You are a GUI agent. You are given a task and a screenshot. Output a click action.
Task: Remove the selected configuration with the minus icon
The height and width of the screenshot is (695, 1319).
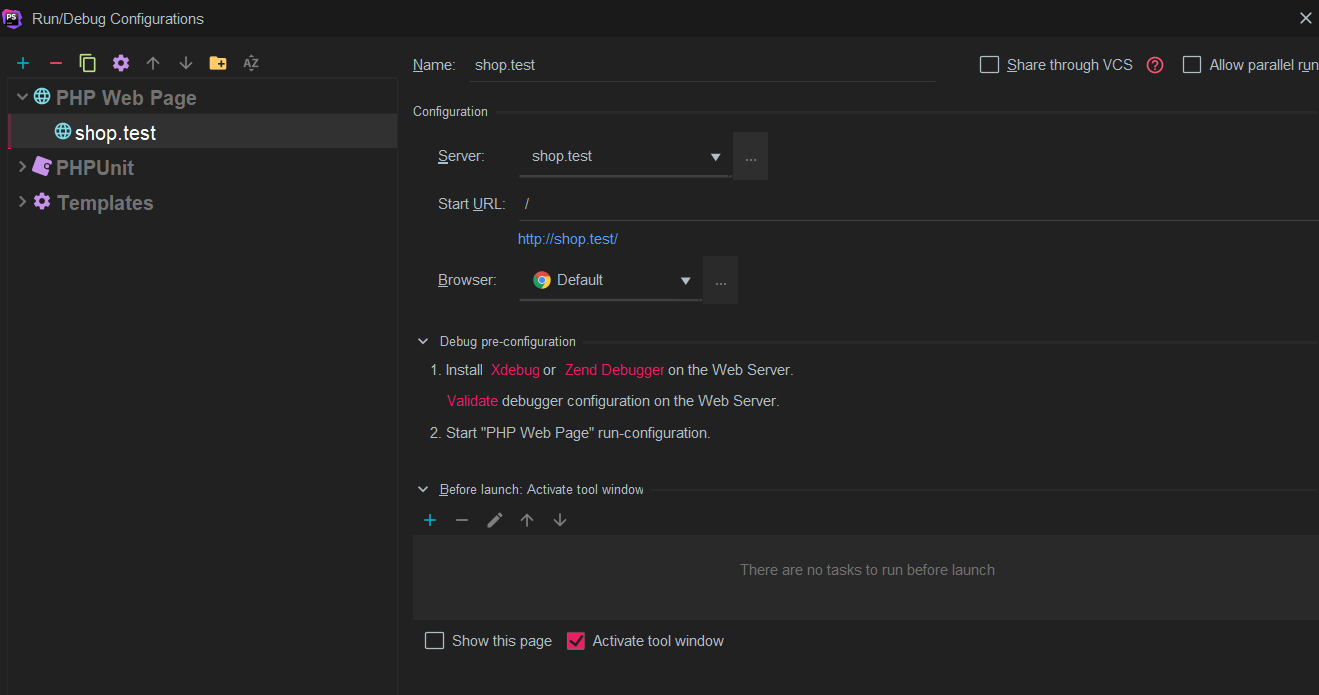(56, 63)
